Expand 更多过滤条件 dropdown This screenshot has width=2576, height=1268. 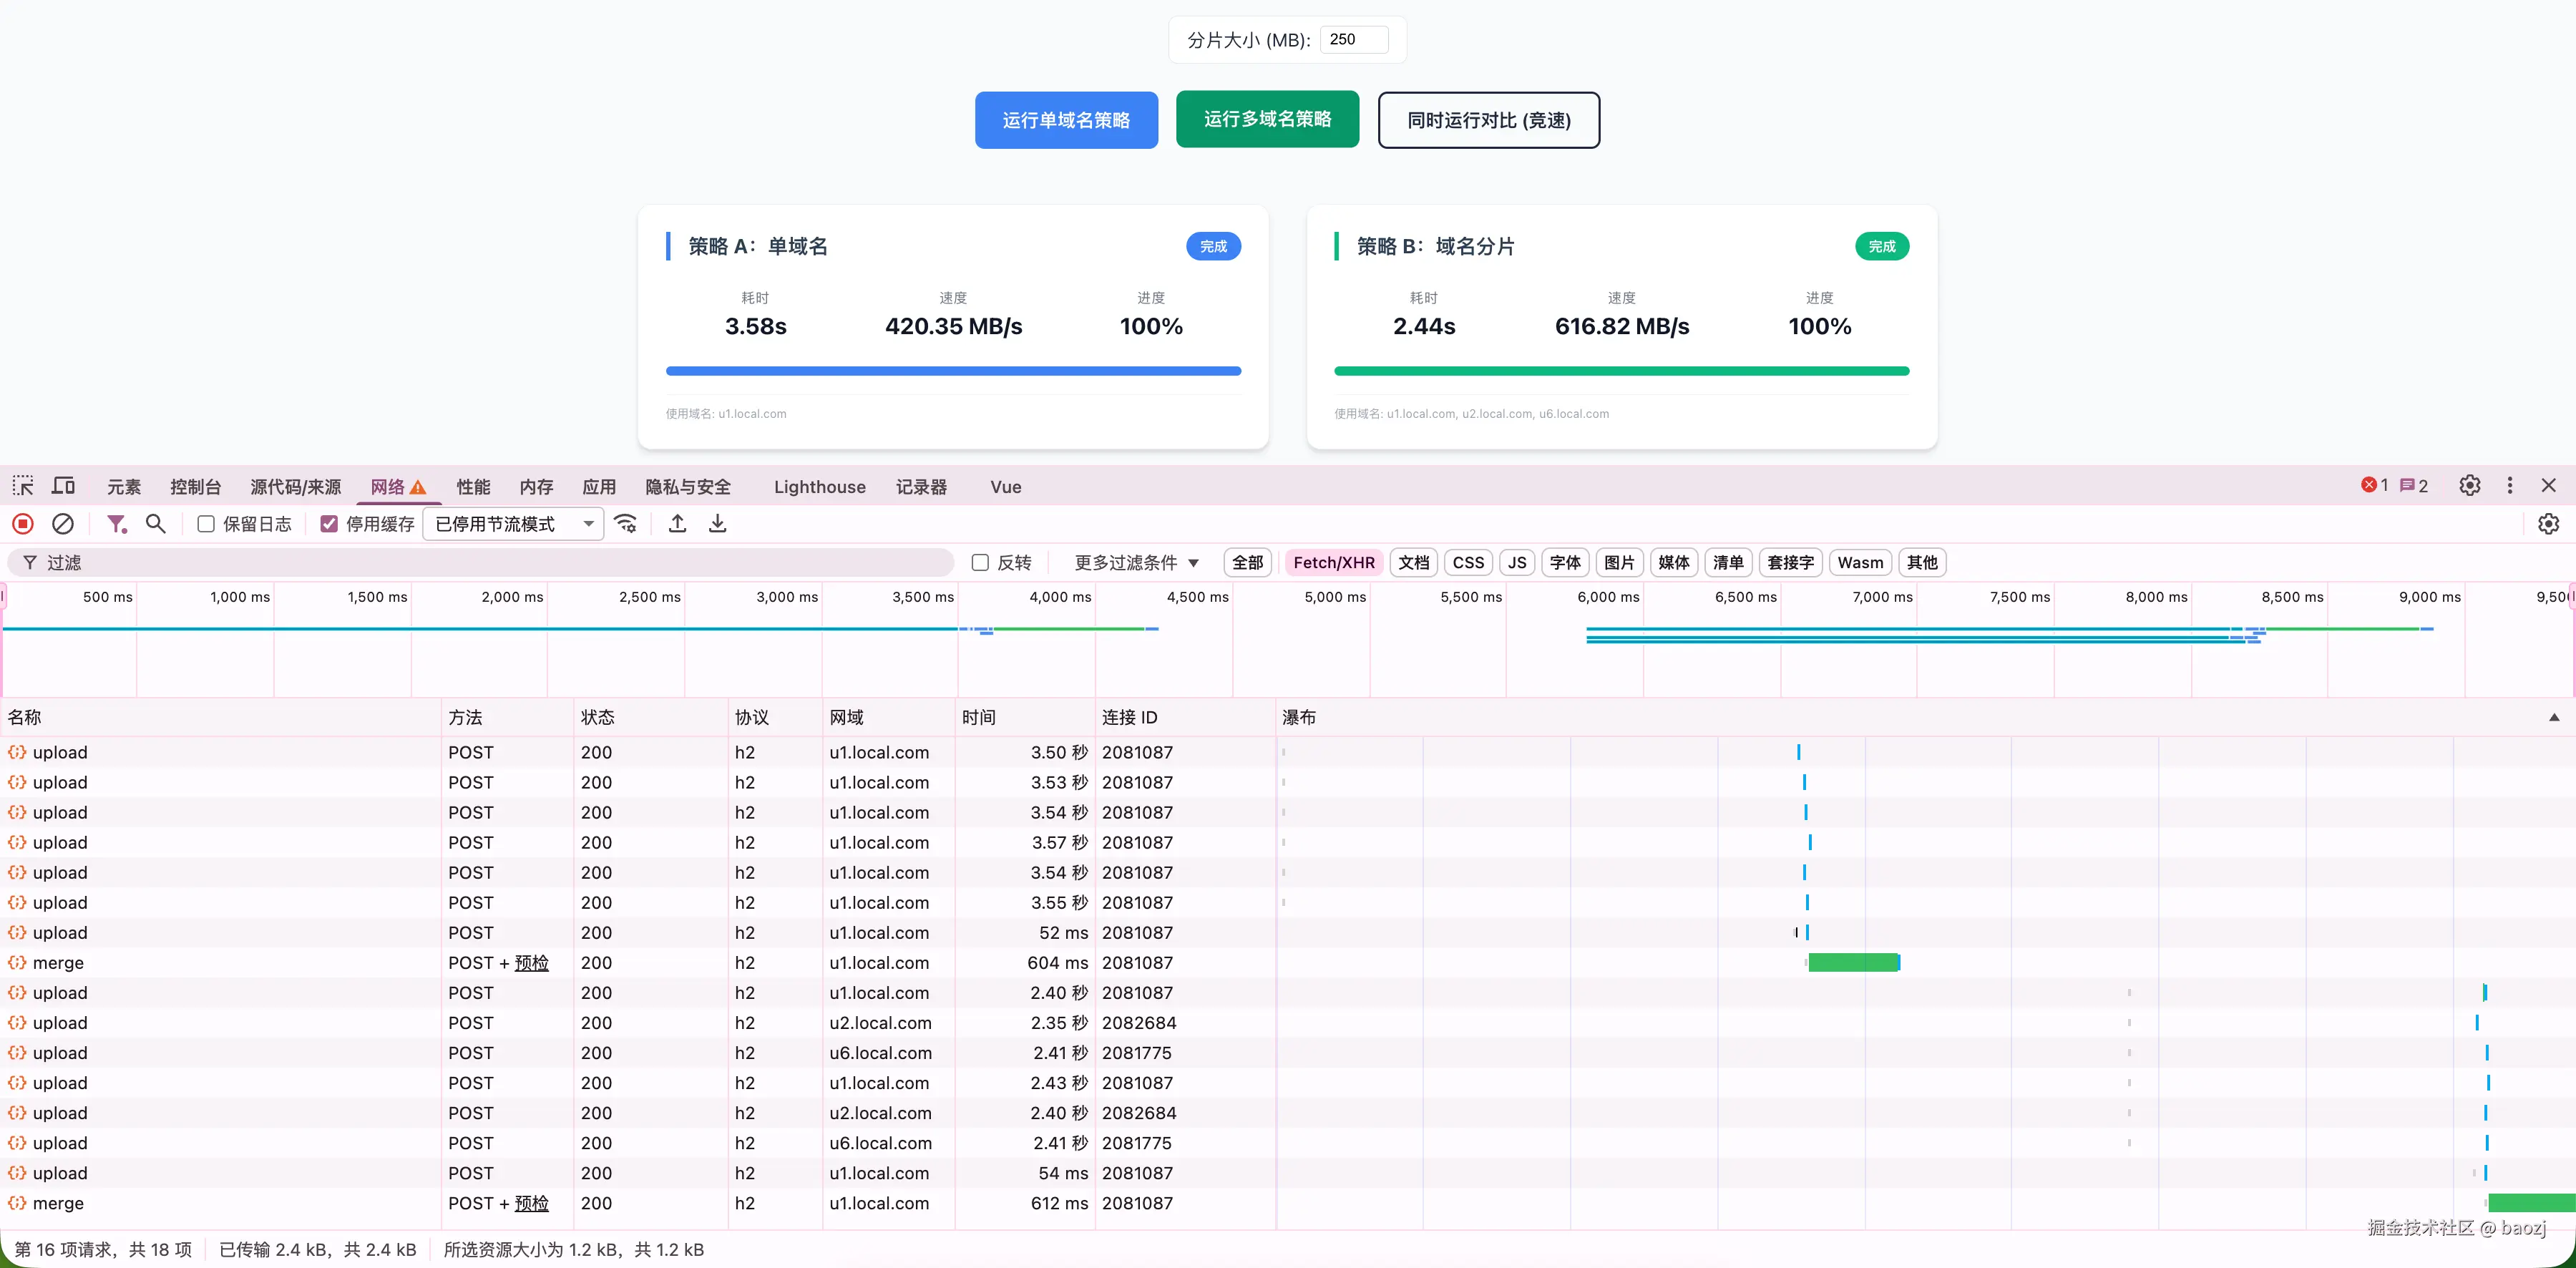[x=1136, y=563]
